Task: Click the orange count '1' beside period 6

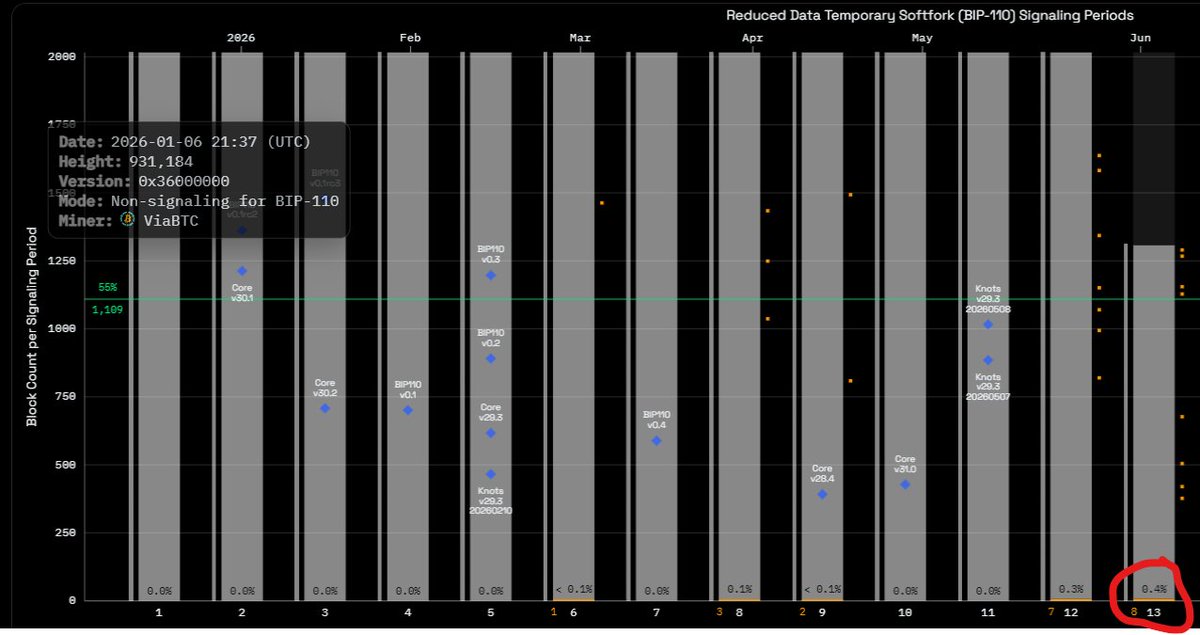Action: pyautogui.click(x=553, y=611)
